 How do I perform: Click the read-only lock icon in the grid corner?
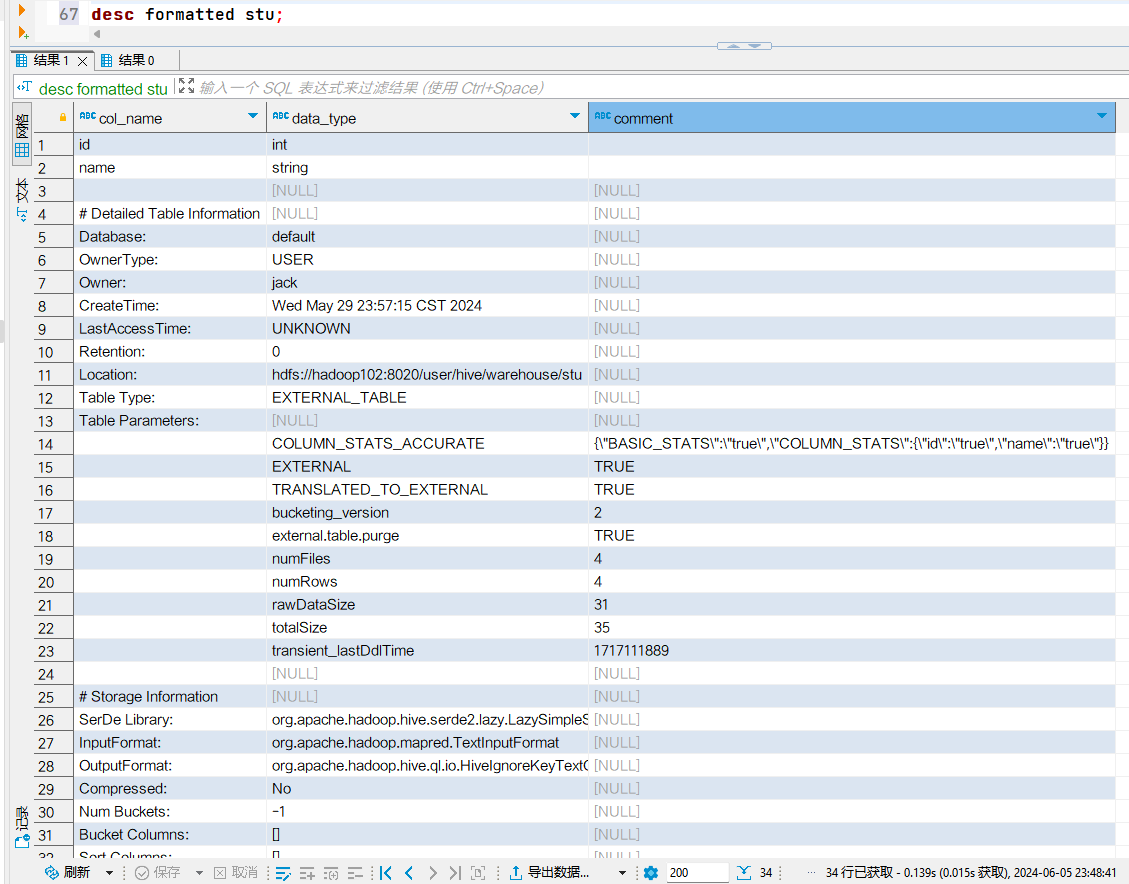[x=63, y=117]
